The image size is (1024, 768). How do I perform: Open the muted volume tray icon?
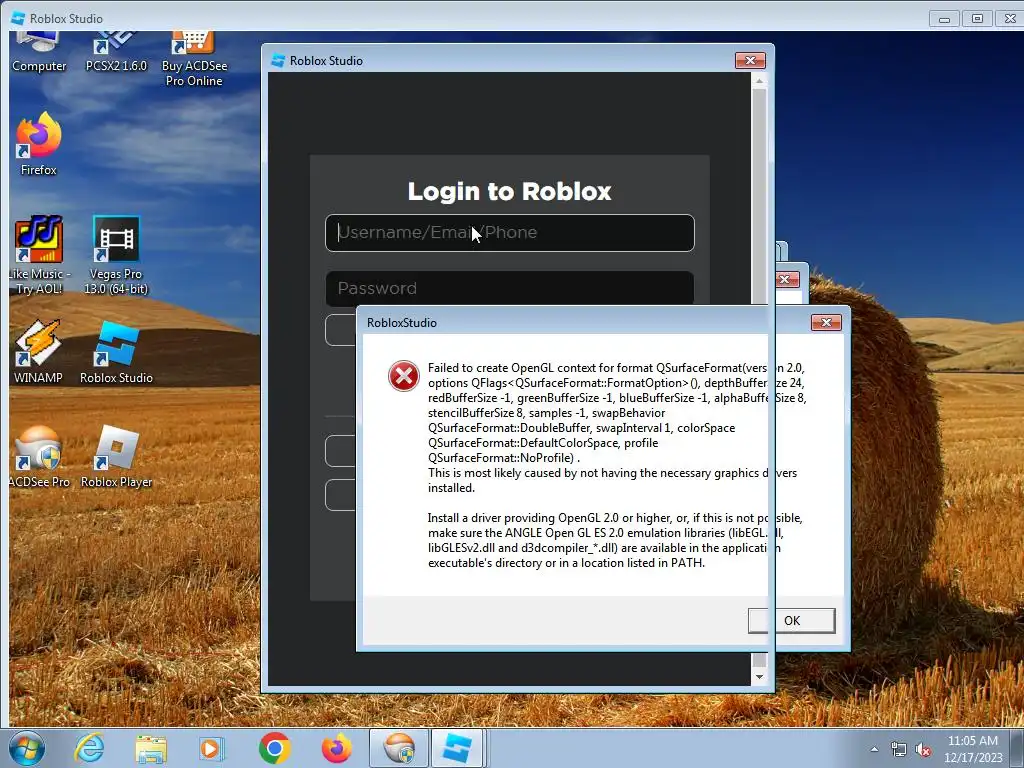(x=923, y=749)
